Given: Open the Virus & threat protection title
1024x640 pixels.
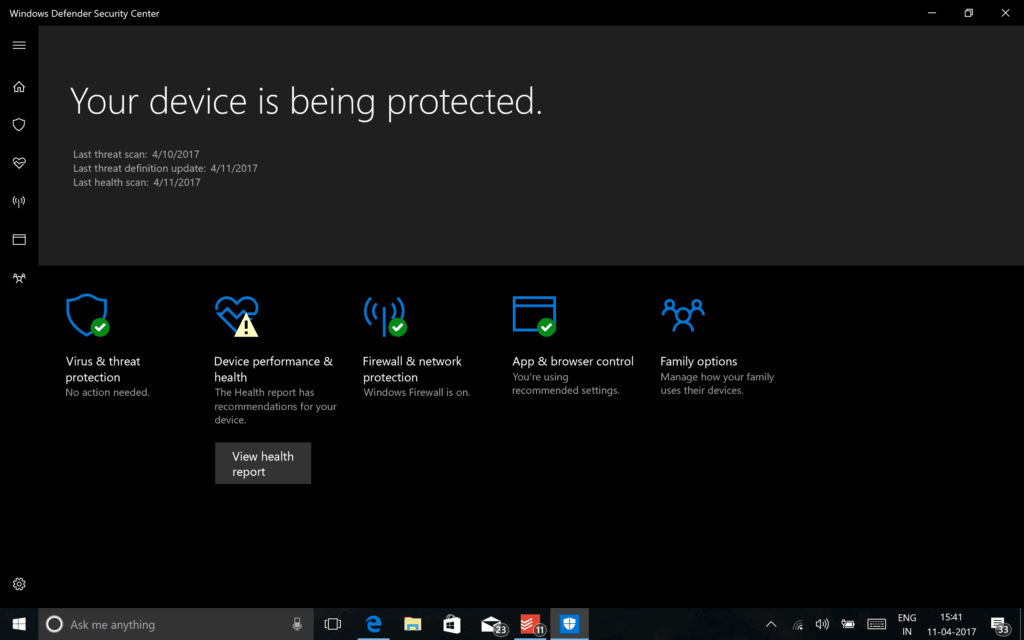Looking at the screenshot, I should click(x=103, y=369).
